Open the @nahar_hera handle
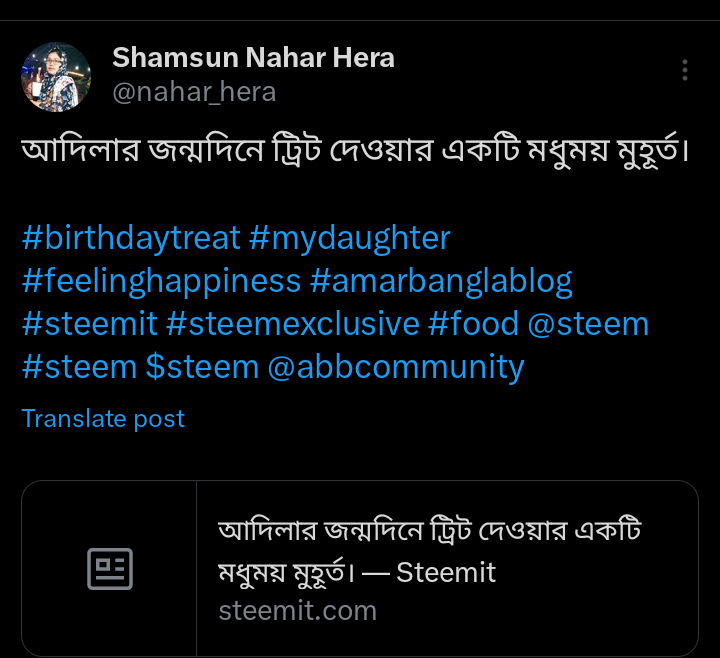The width and height of the screenshot is (720, 658). tap(194, 92)
